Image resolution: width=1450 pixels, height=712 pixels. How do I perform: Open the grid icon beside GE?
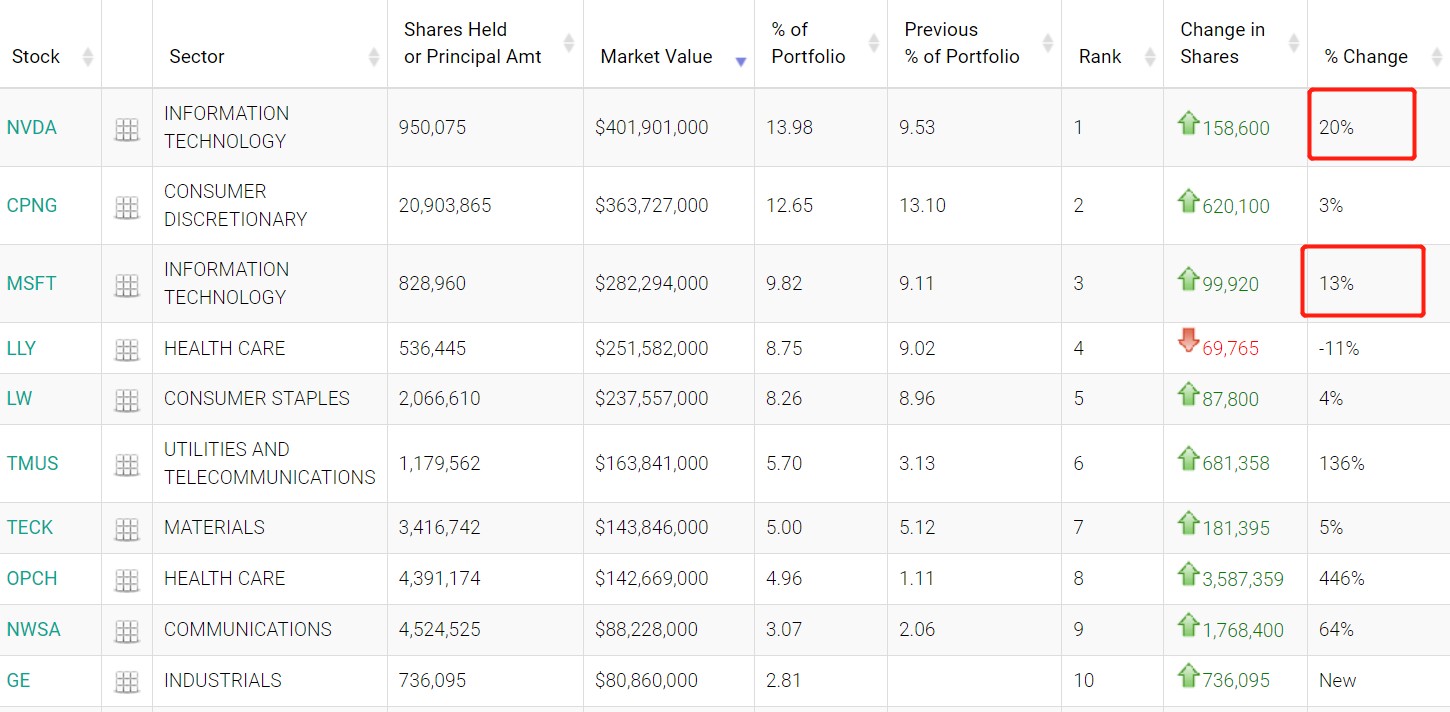coord(127,682)
